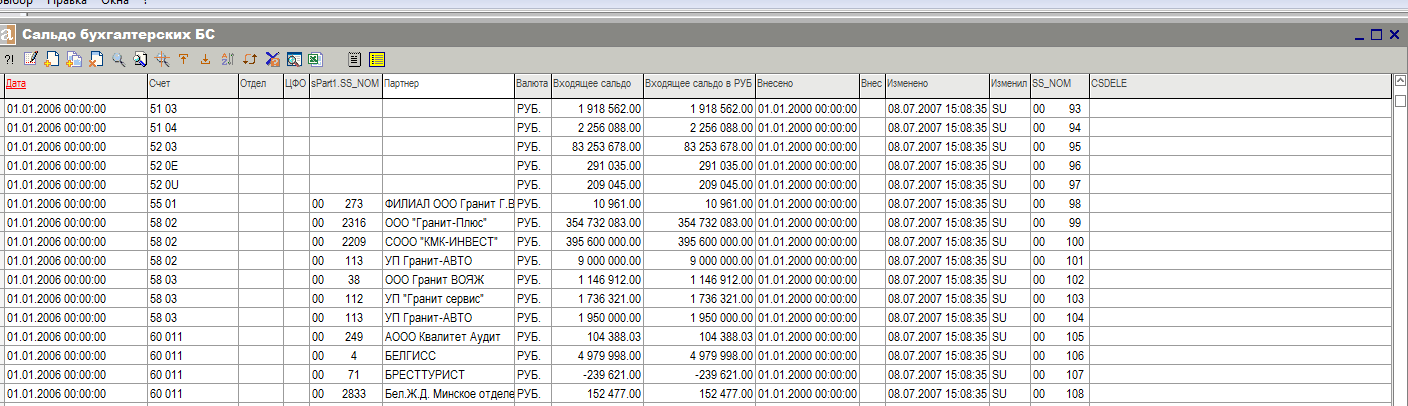The width and height of the screenshot is (1408, 406).
Task: Click the edit record pencil icon
Action: click(30, 60)
